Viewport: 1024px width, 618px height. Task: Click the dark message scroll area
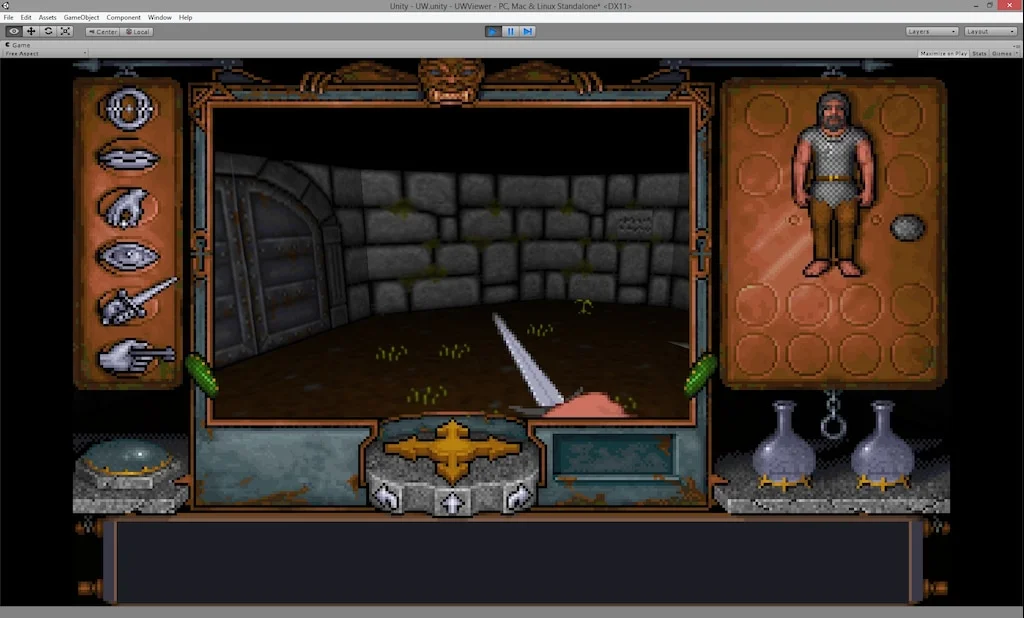point(513,561)
